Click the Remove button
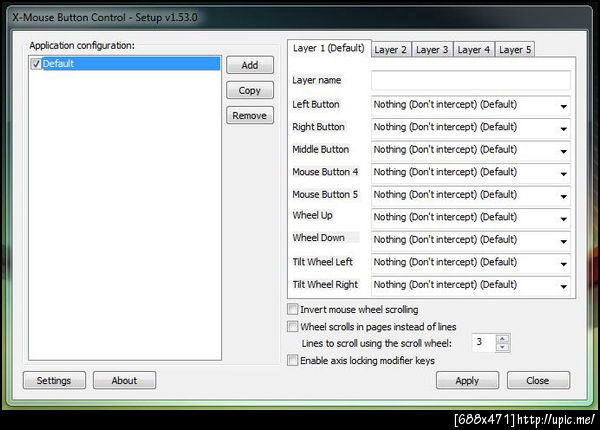The height and width of the screenshot is (430, 600). point(250,115)
